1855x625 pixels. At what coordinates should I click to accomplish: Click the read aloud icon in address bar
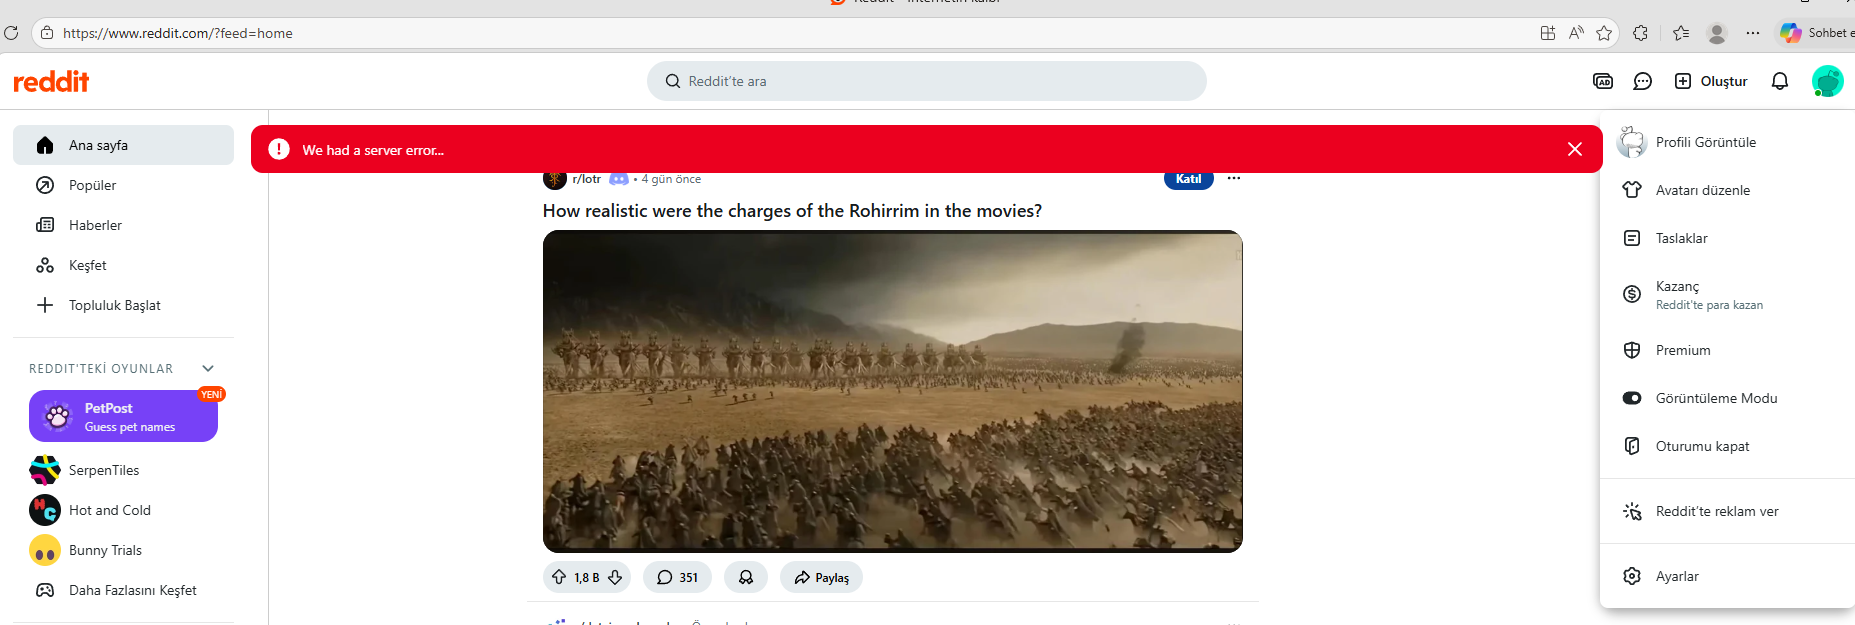click(x=1576, y=33)
